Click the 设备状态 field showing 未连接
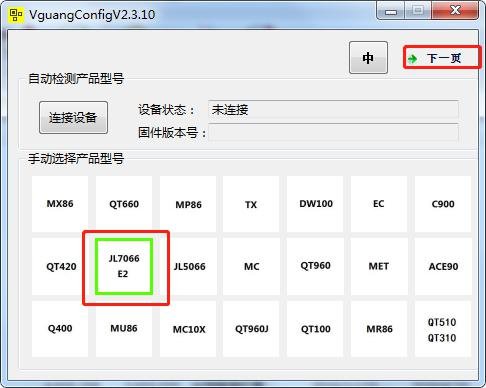The image size is (486, 388). pos(333,110)
